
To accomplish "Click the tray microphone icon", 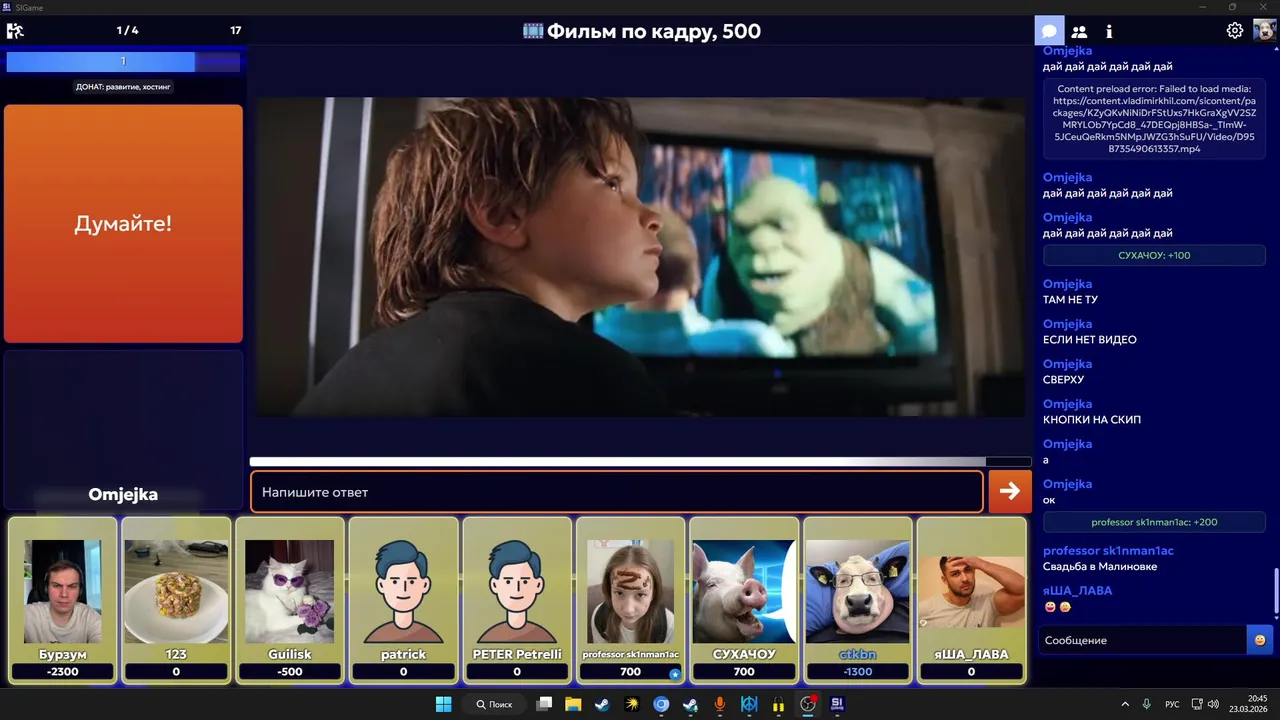I will (x=1147, y=704).
